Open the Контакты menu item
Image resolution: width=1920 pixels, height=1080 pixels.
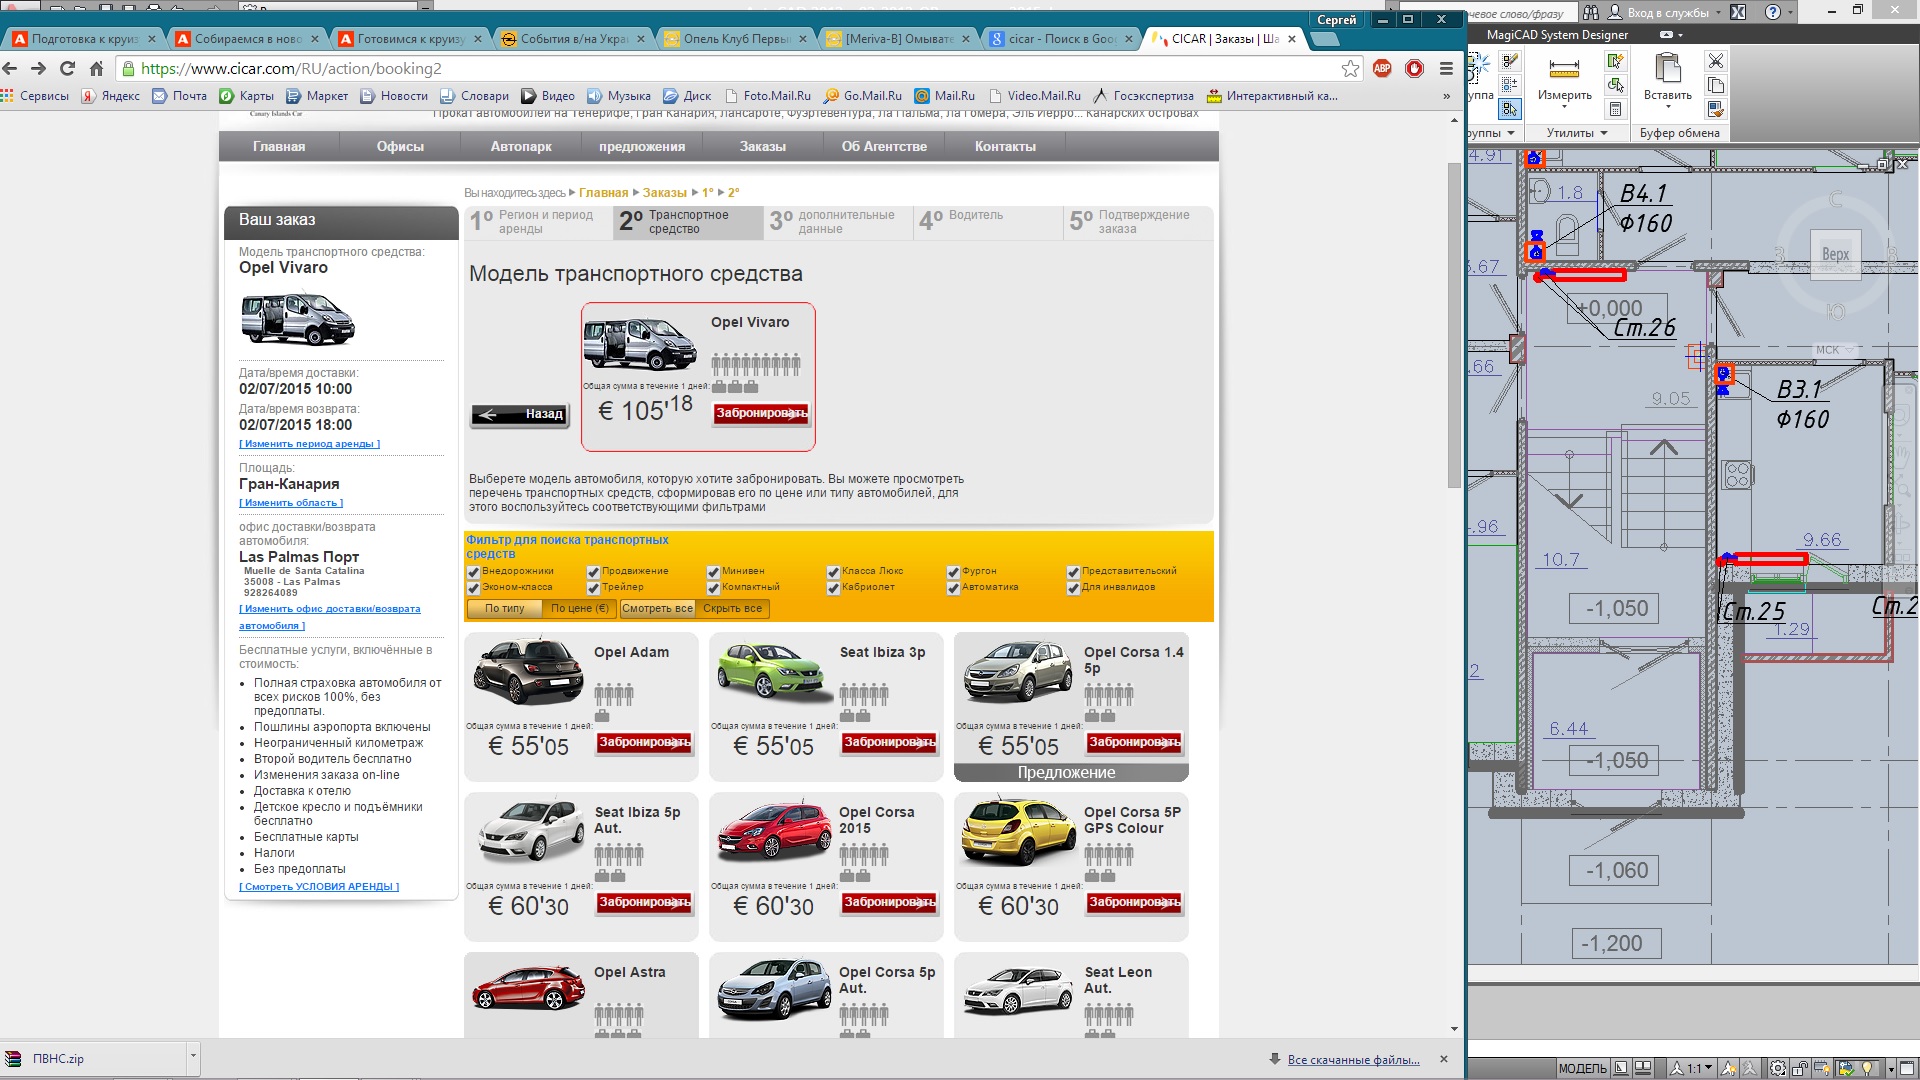pyautogui.click(x=1005, y=146)
